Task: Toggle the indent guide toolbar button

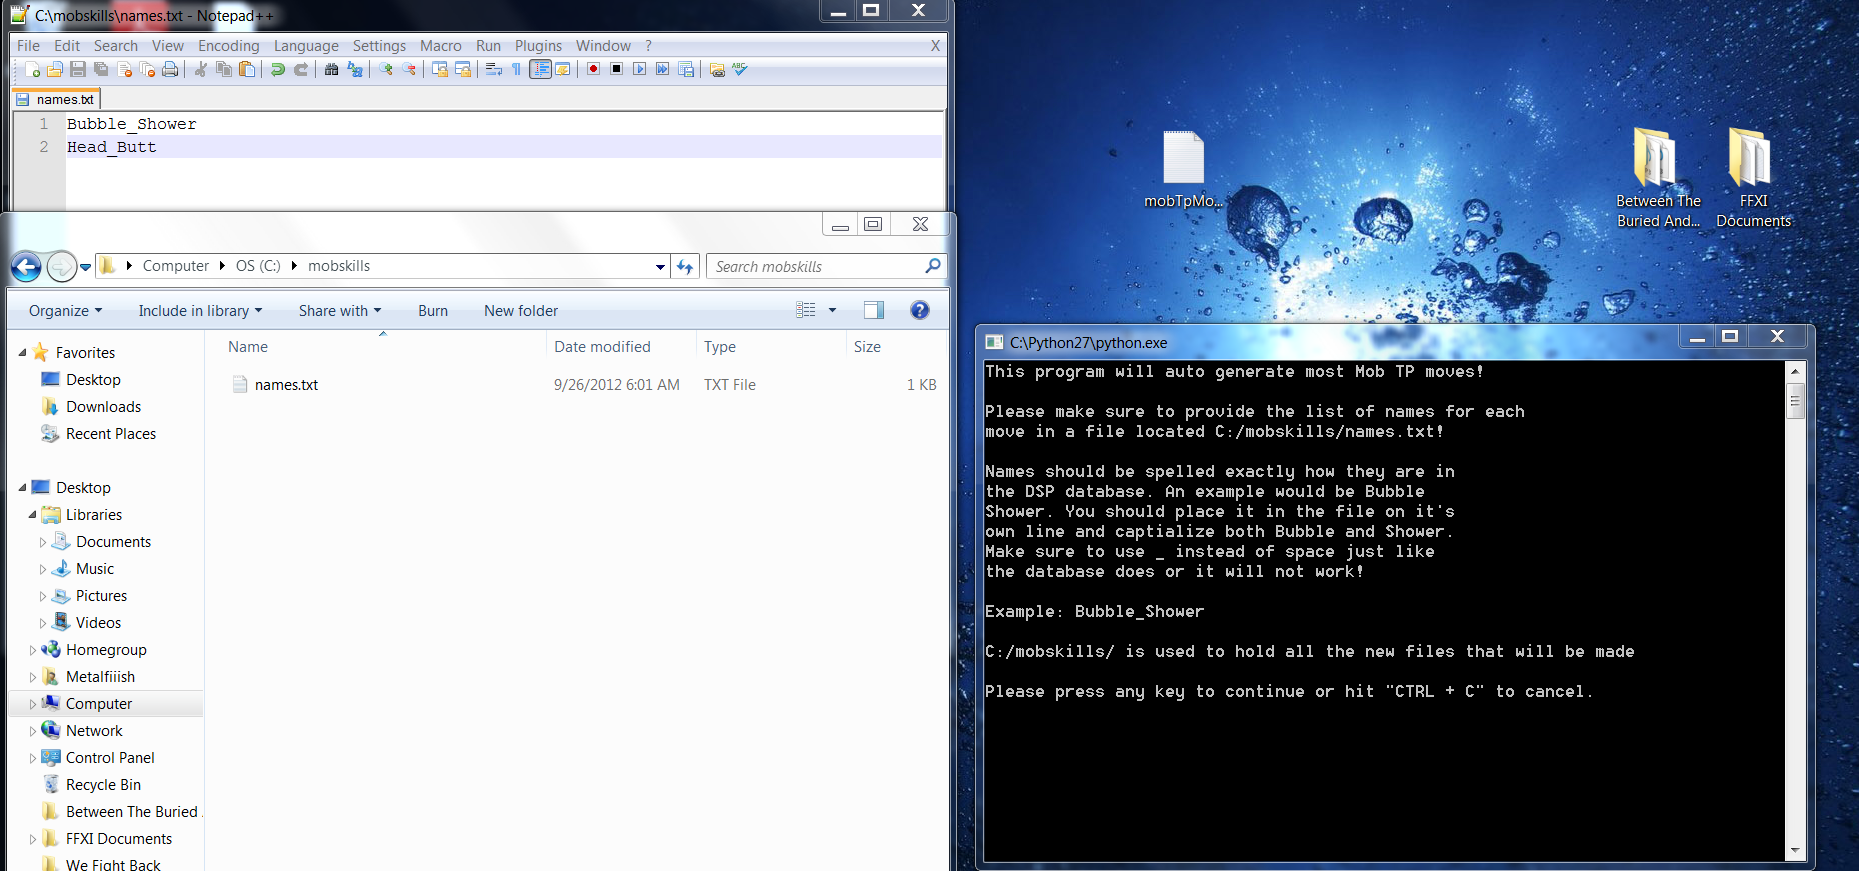Action: tap(540, 69)
